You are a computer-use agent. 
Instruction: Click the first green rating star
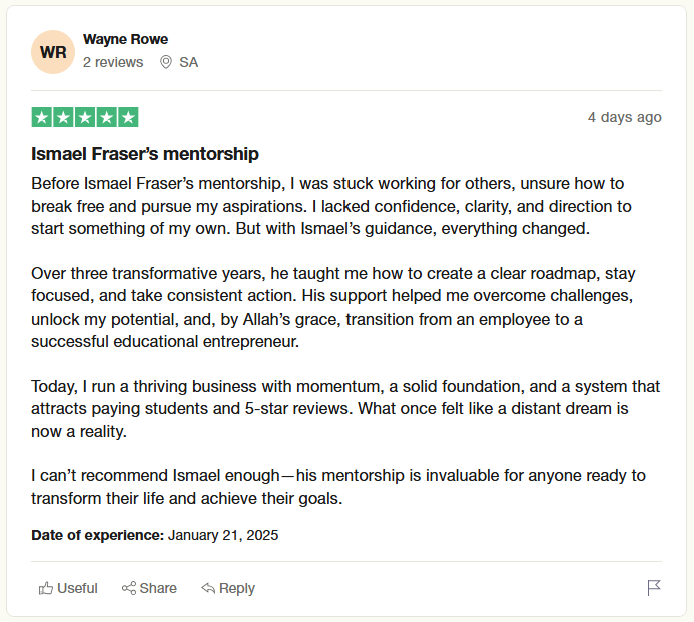[42, 117]
